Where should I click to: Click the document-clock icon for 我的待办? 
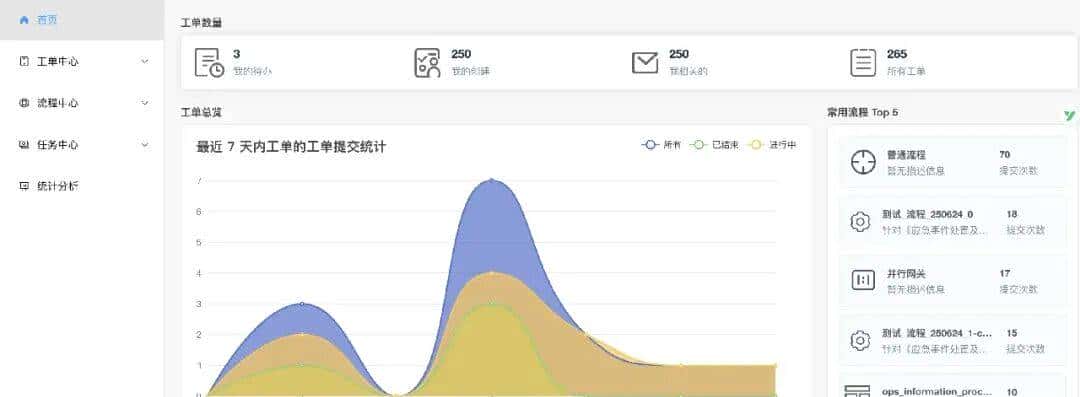point(209,63)
